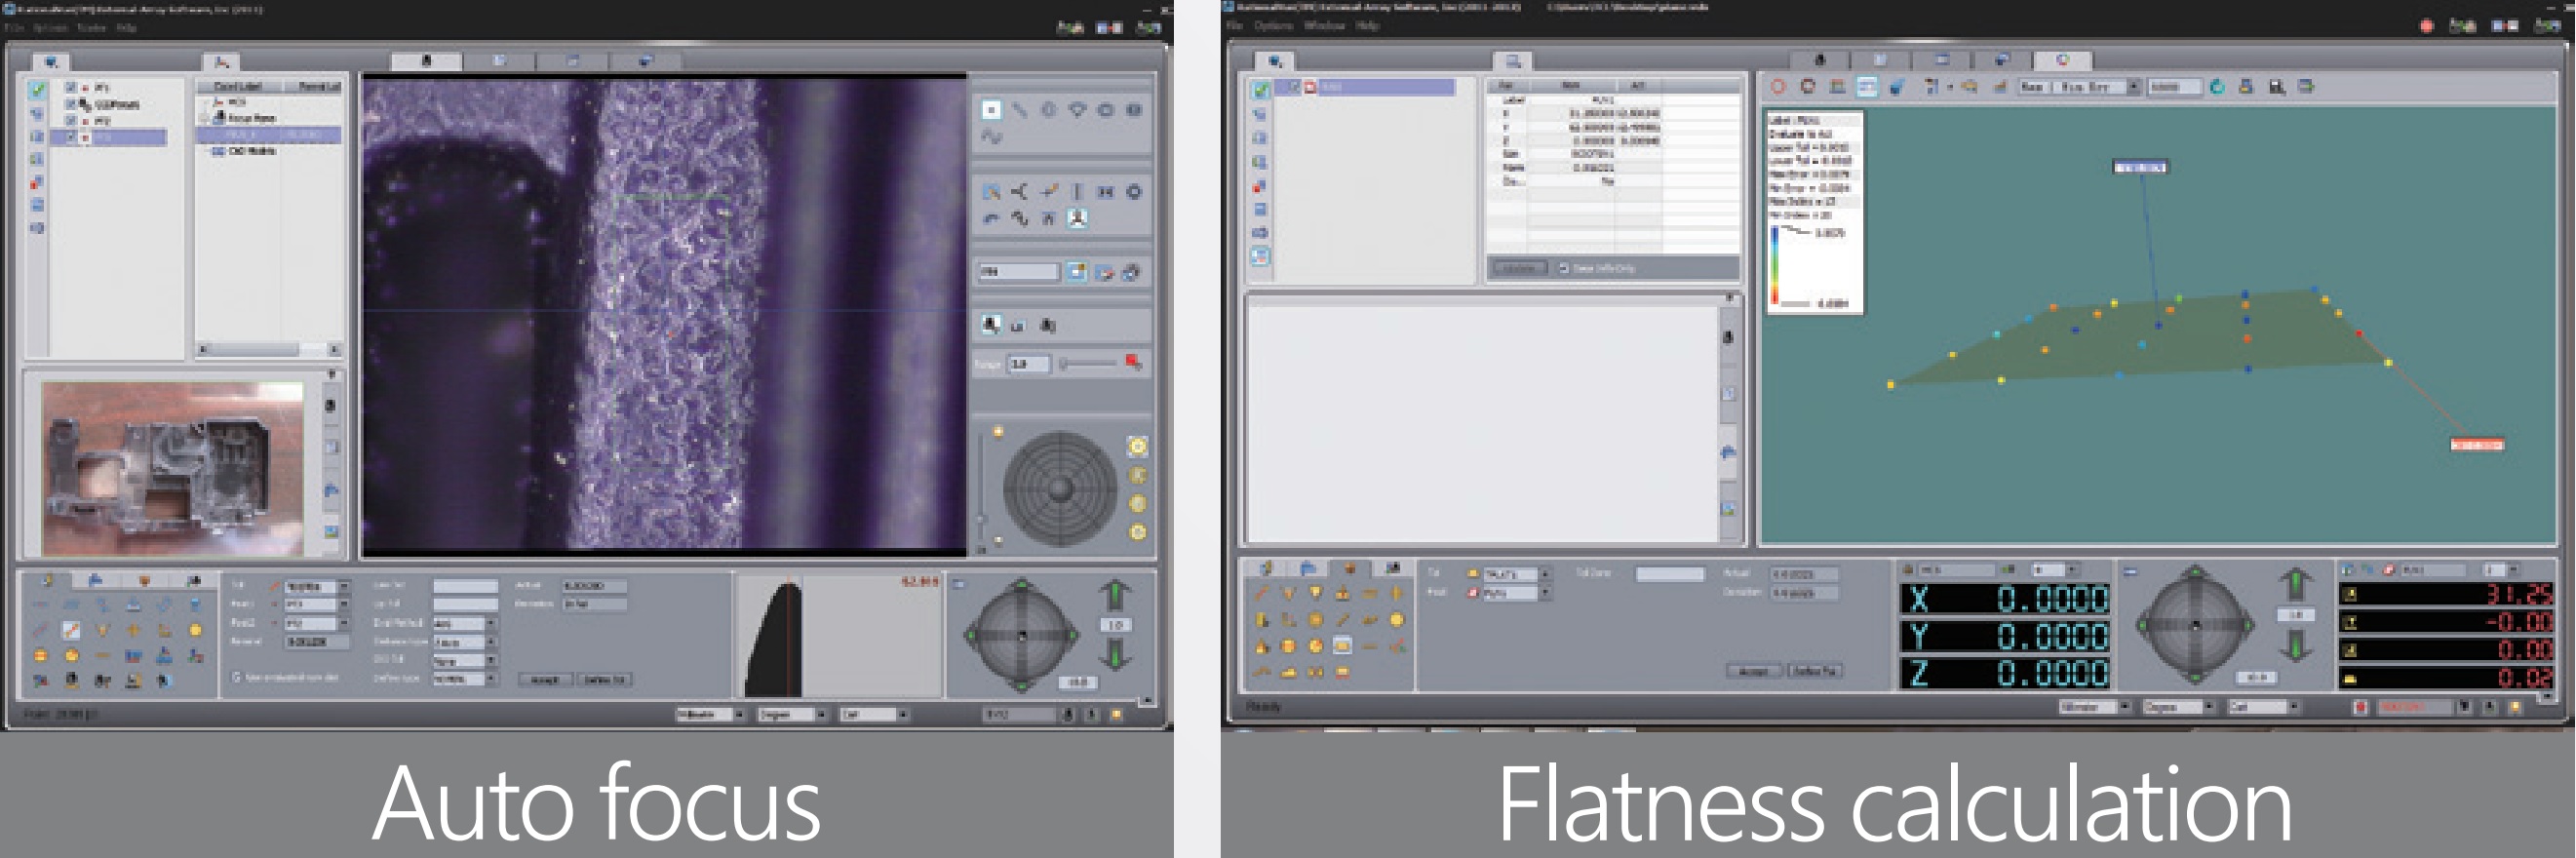2576x858 pixels.
Task: Click the save disk icon in 3D toolbar
Action: (x=2277, y=87)
